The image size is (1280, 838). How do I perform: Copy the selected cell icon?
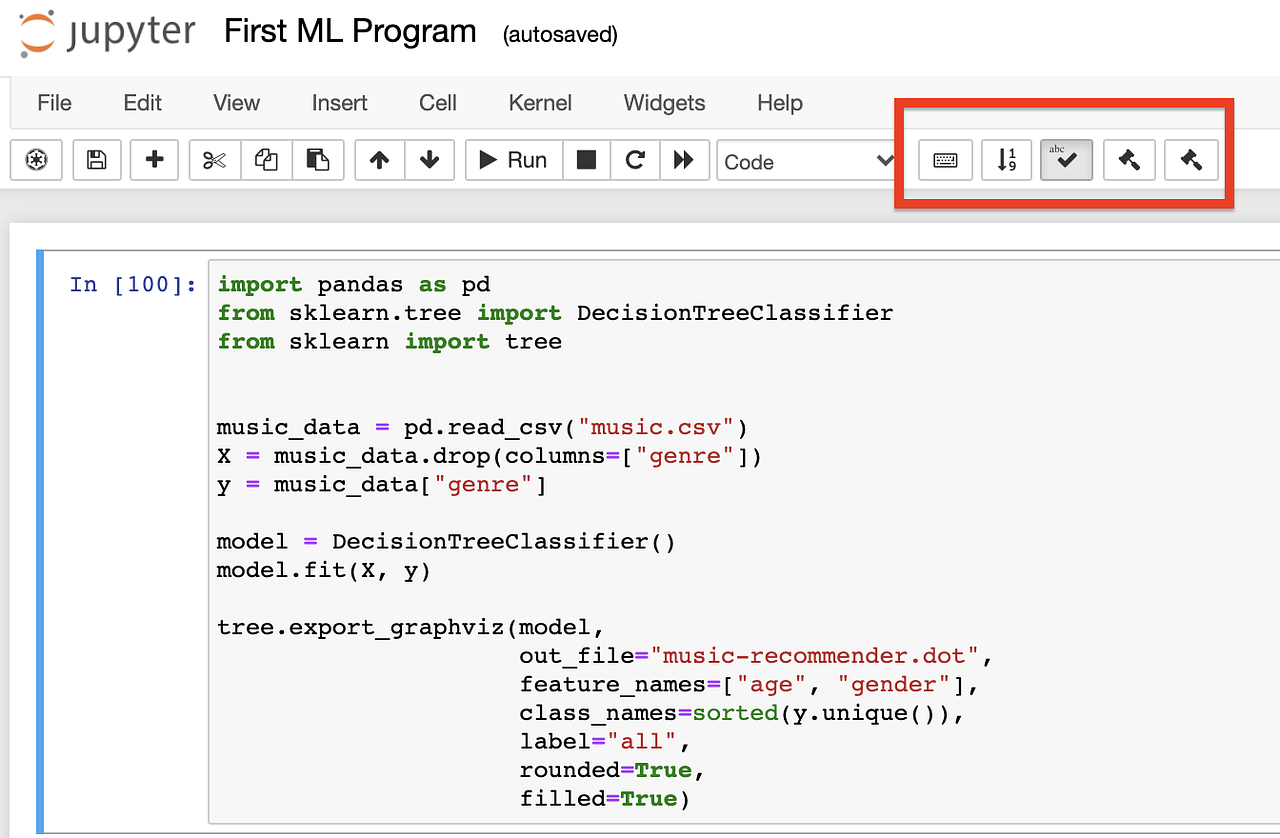tap(265, 160)
